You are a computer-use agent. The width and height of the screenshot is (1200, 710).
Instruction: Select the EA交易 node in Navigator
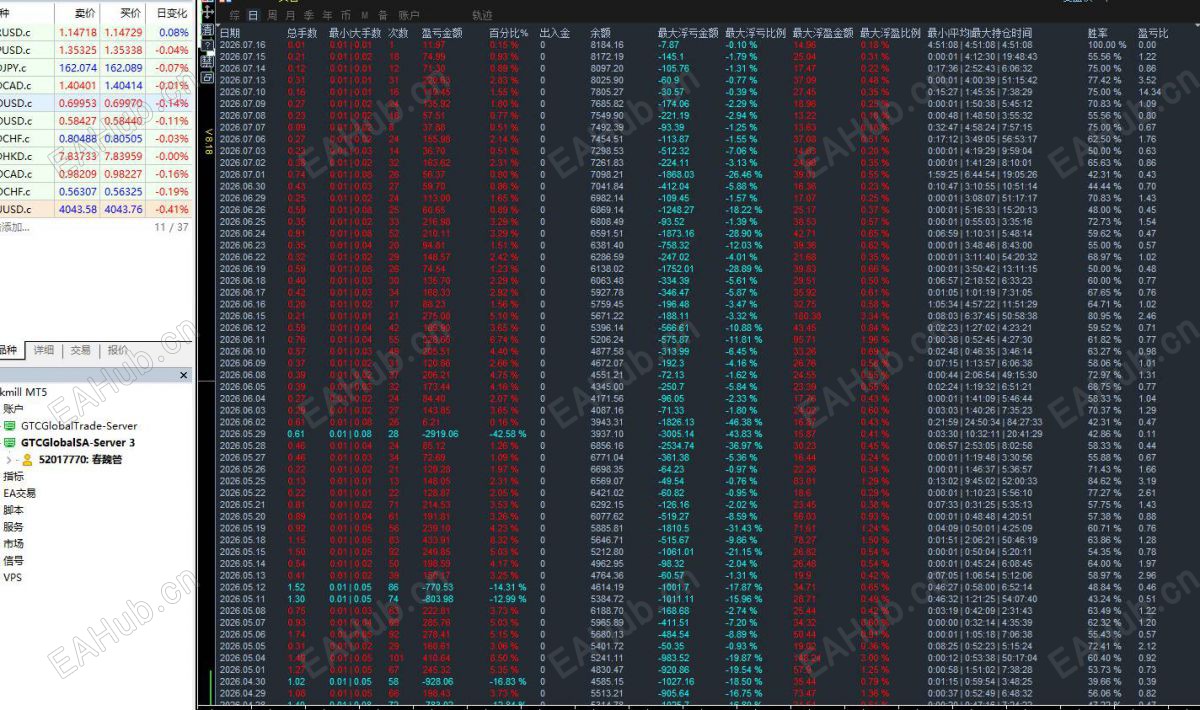[19, 493]
